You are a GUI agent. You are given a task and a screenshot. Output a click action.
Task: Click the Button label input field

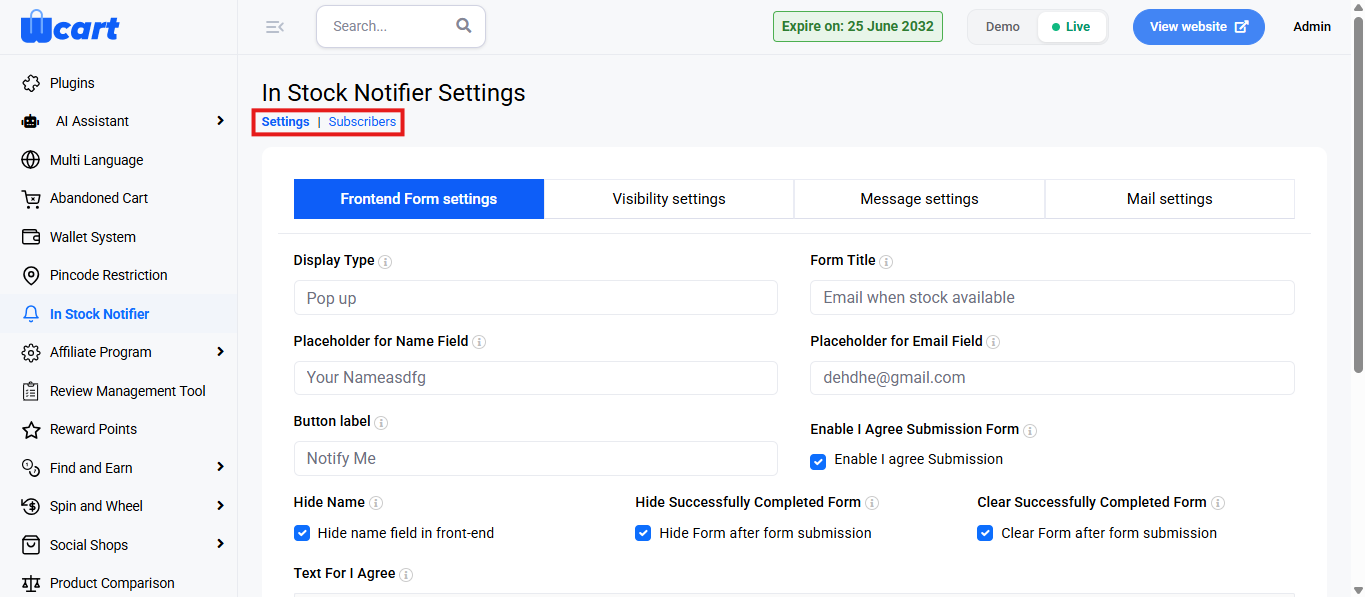click(535, 458)
